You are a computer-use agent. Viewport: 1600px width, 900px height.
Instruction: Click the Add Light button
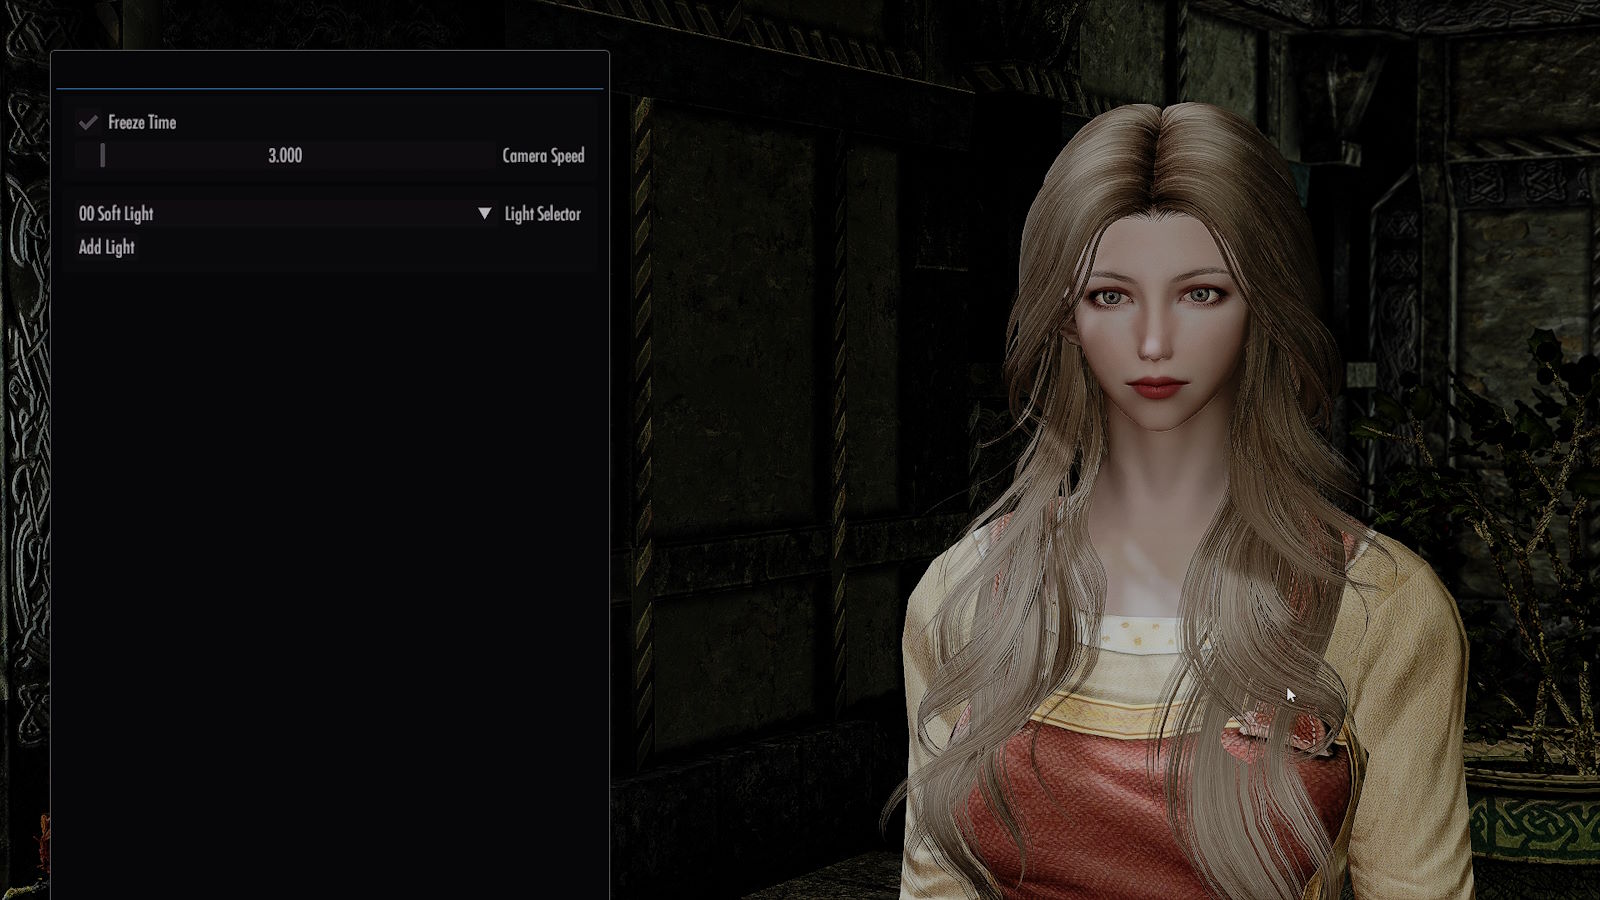pos(107,247)
